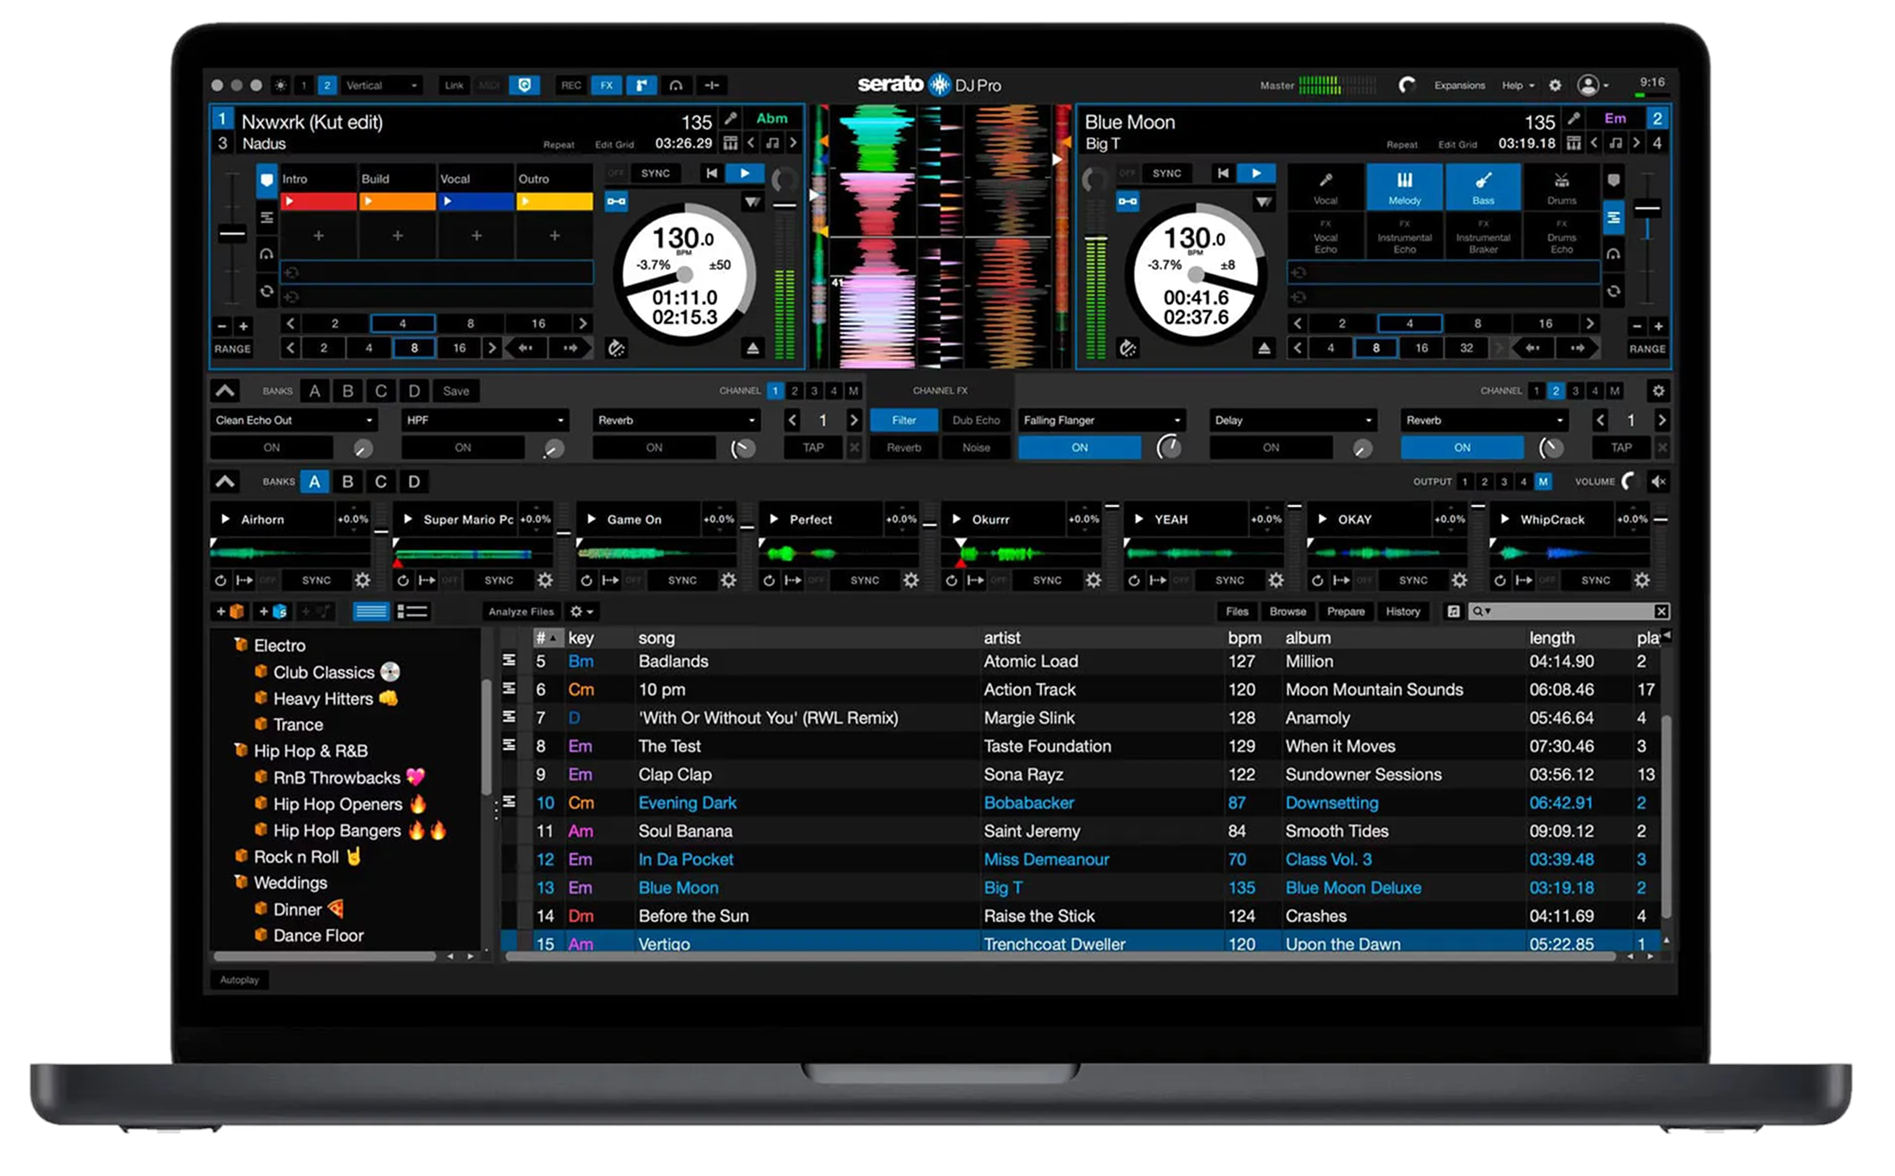1895x1176 pixels.
Task: Toggle the Bass stem on deck 2
Action: (1483, 188)
